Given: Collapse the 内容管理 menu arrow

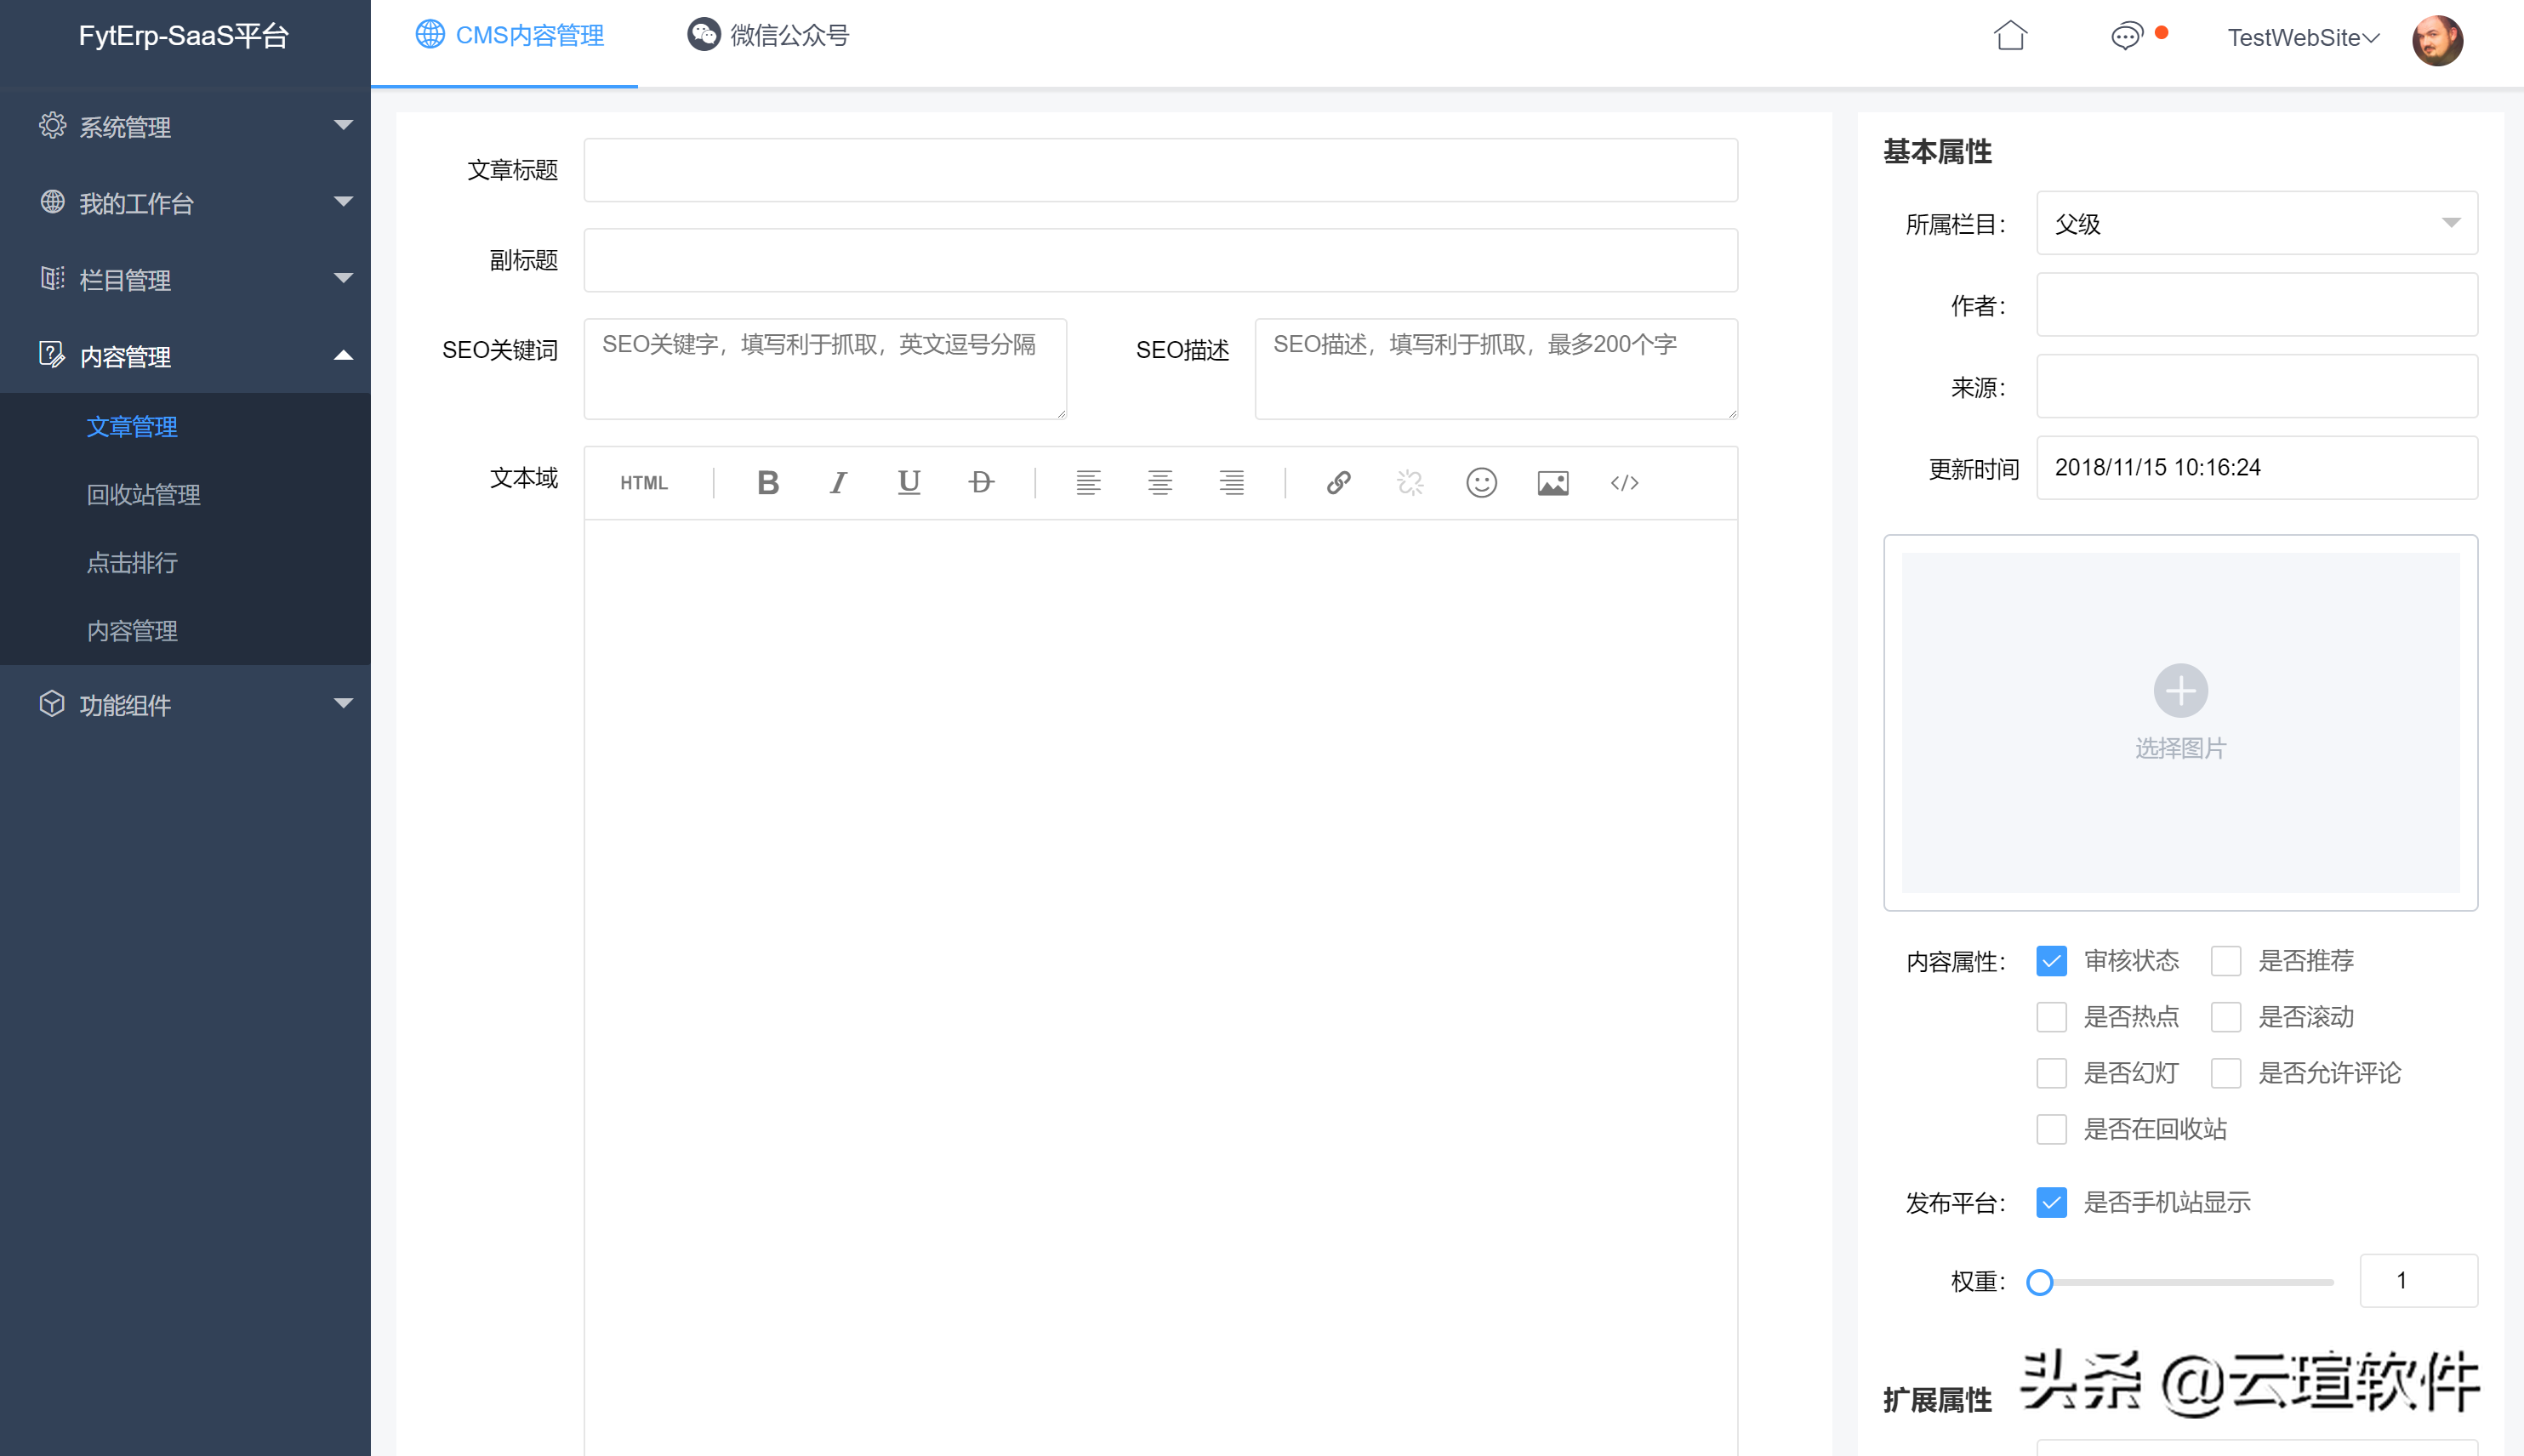Looking at the screenshot, I should coord(343,355).
